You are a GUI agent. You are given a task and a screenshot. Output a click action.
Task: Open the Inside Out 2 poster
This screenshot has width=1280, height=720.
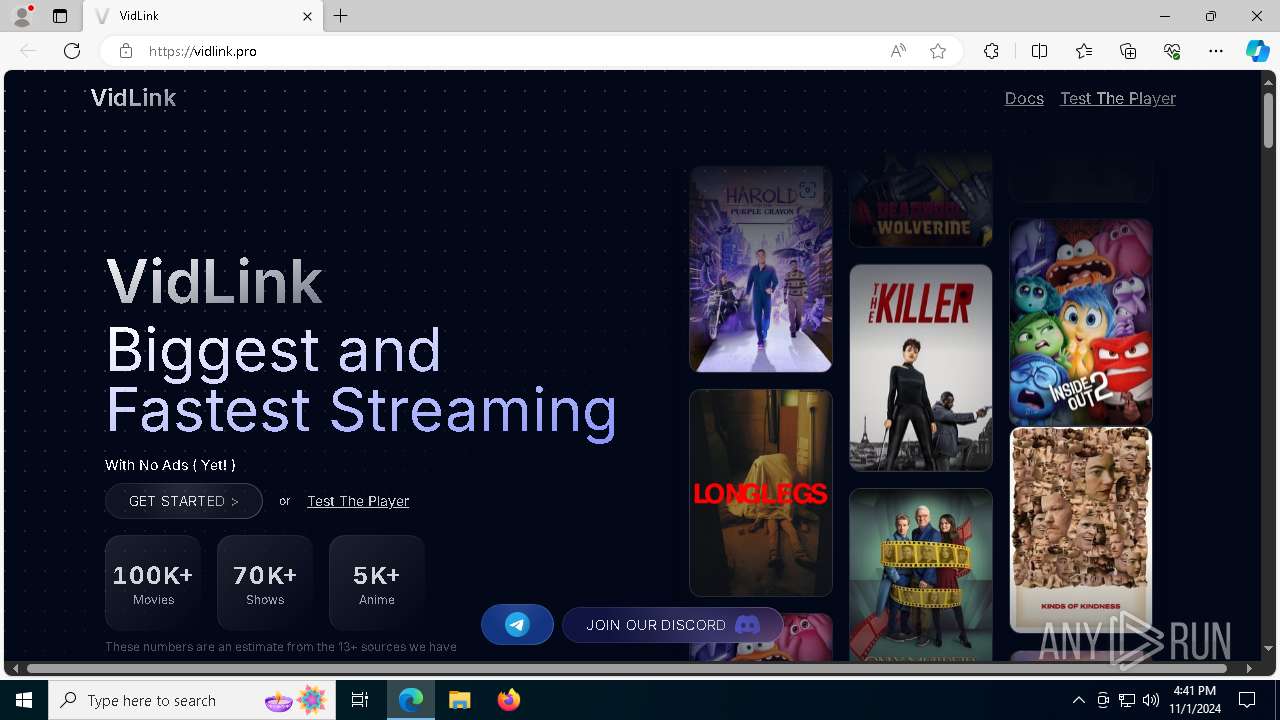click(1081, 322)
